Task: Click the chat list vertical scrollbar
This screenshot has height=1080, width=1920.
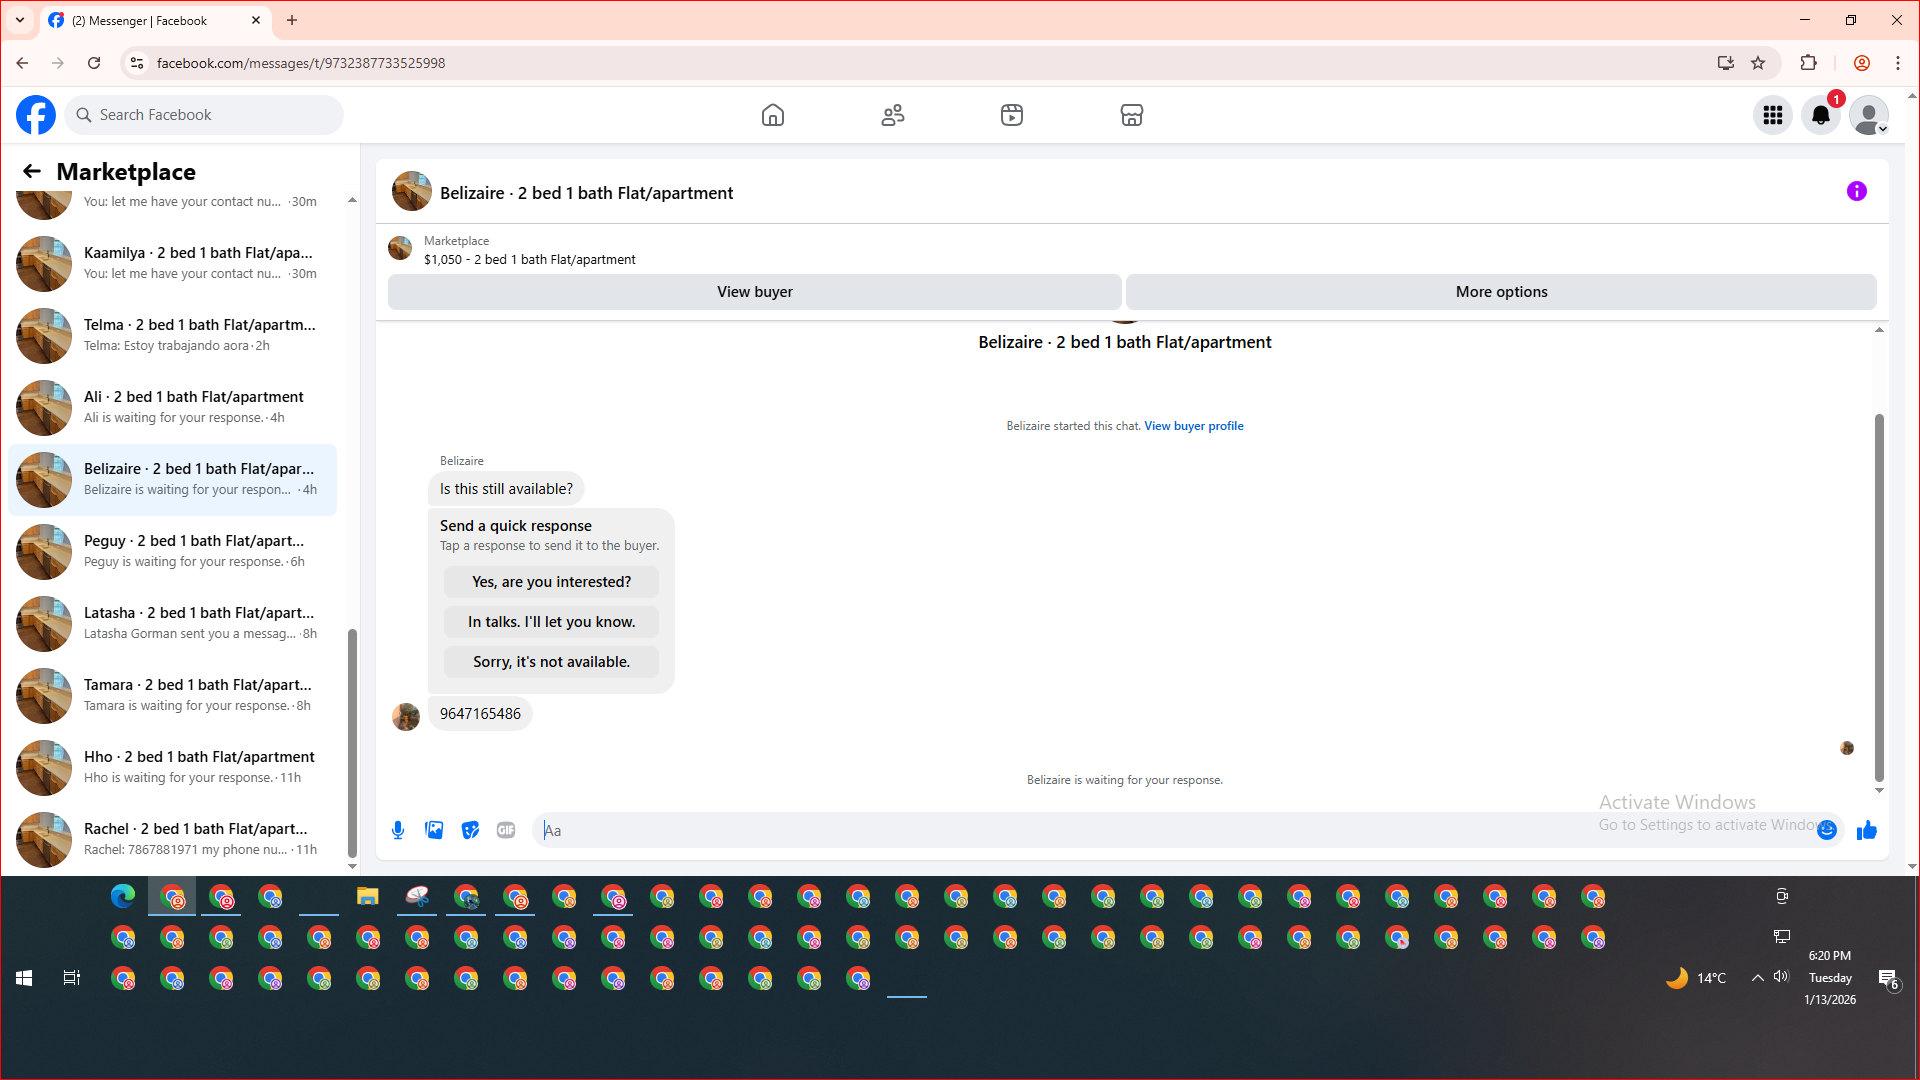Action: click(352, 740)
